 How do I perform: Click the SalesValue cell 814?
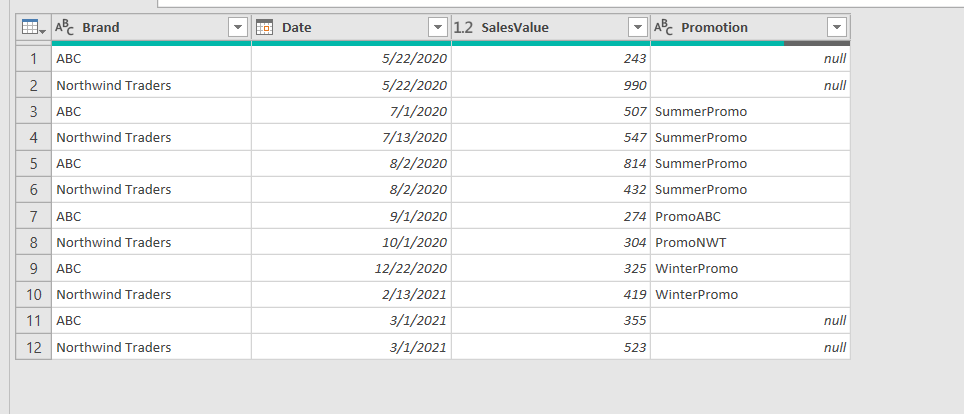551,164
